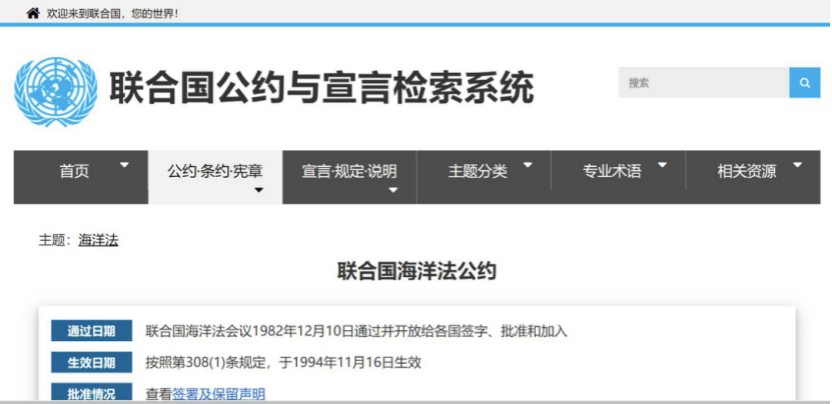Expand the 首页 dropdown arrow
Viewport: 832px width, 404px height.
(x=125, y=165)
